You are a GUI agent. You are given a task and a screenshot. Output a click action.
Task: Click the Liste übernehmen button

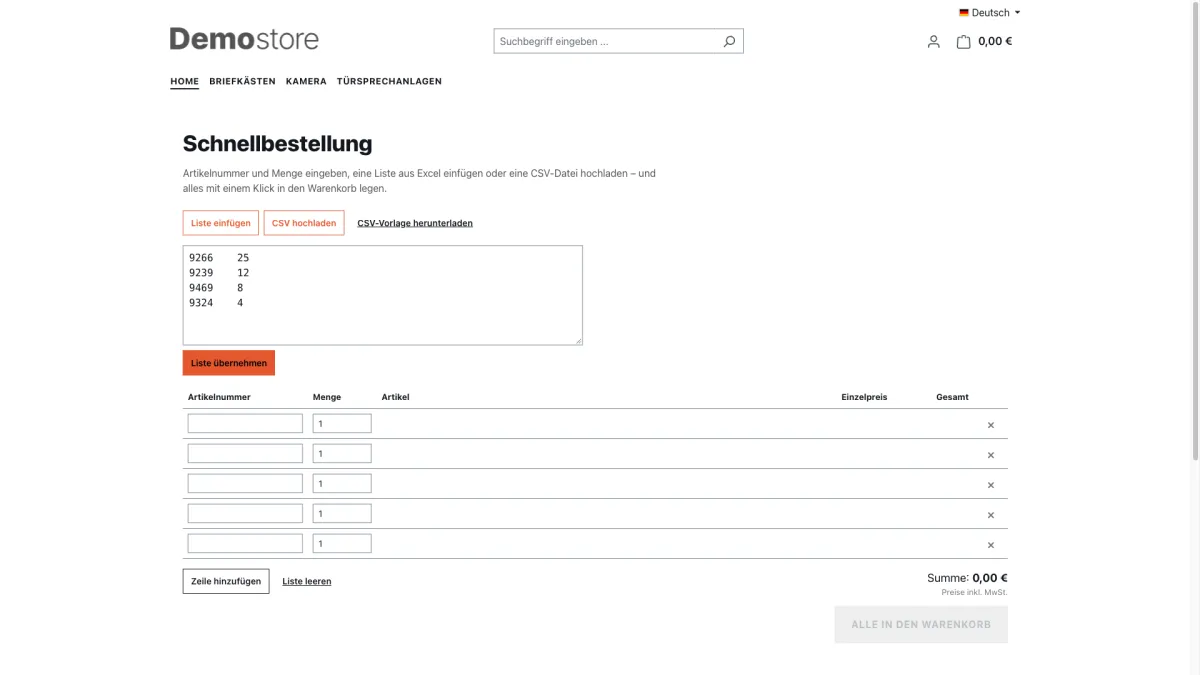click(x=229, y=363)
